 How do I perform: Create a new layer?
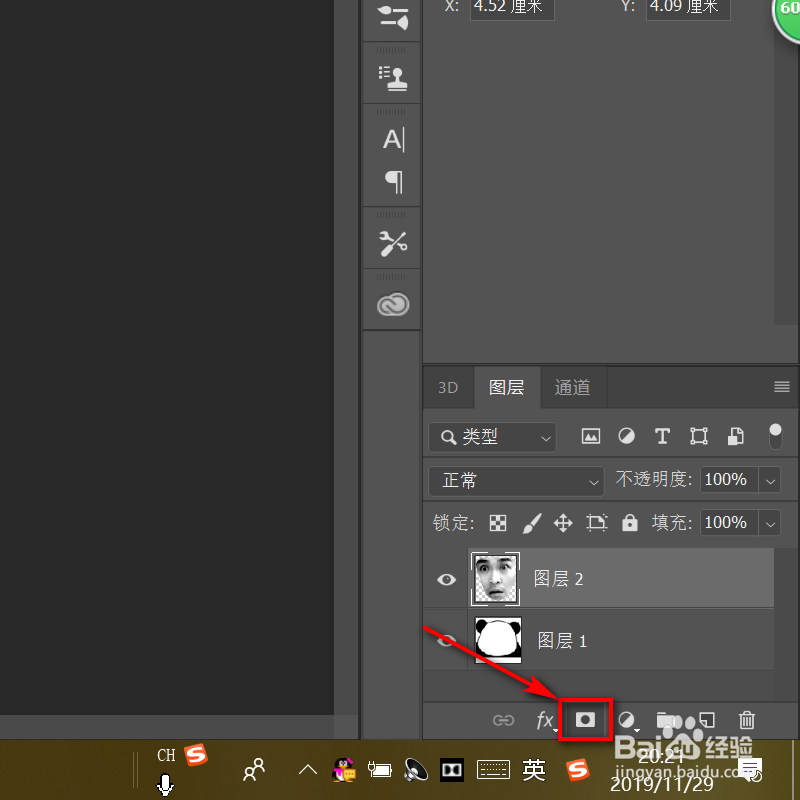pyautogui.click(x=706, y=720)
